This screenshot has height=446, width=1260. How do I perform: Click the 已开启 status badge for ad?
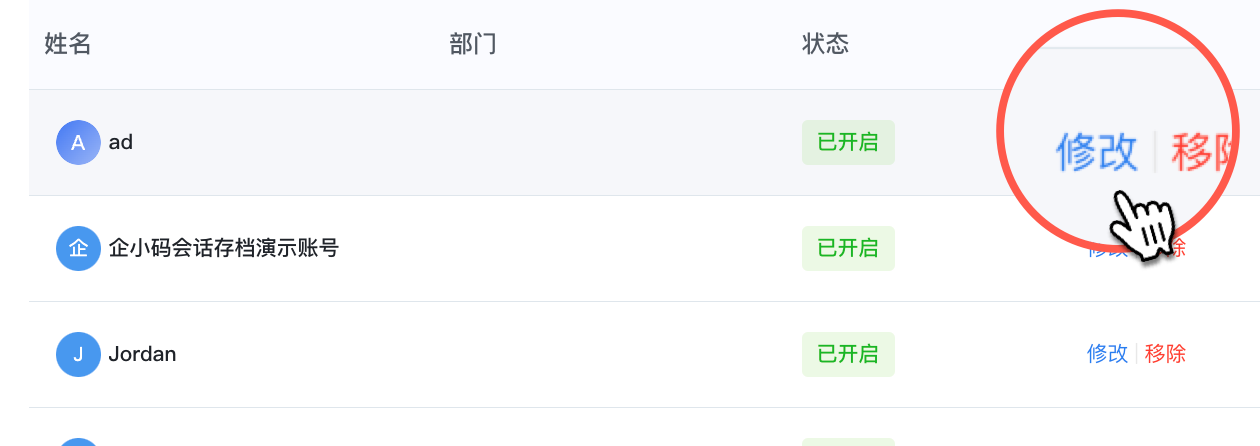[848, 142]
